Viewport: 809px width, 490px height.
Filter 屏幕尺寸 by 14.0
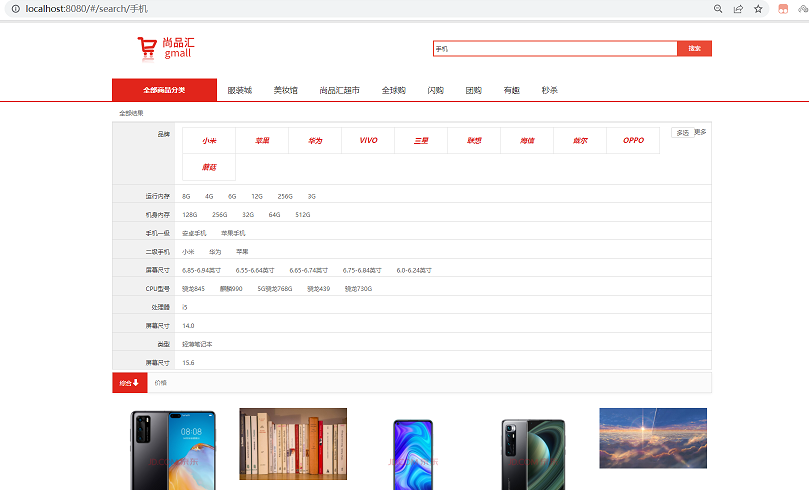pyautogui.click(x=188, y=325)
